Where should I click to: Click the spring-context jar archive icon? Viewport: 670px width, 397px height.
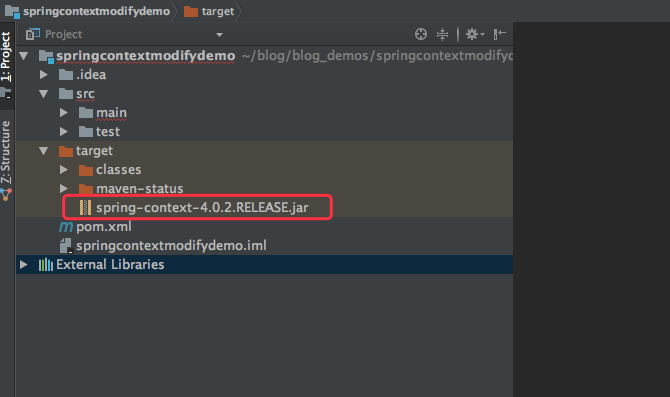click(85, 208)
